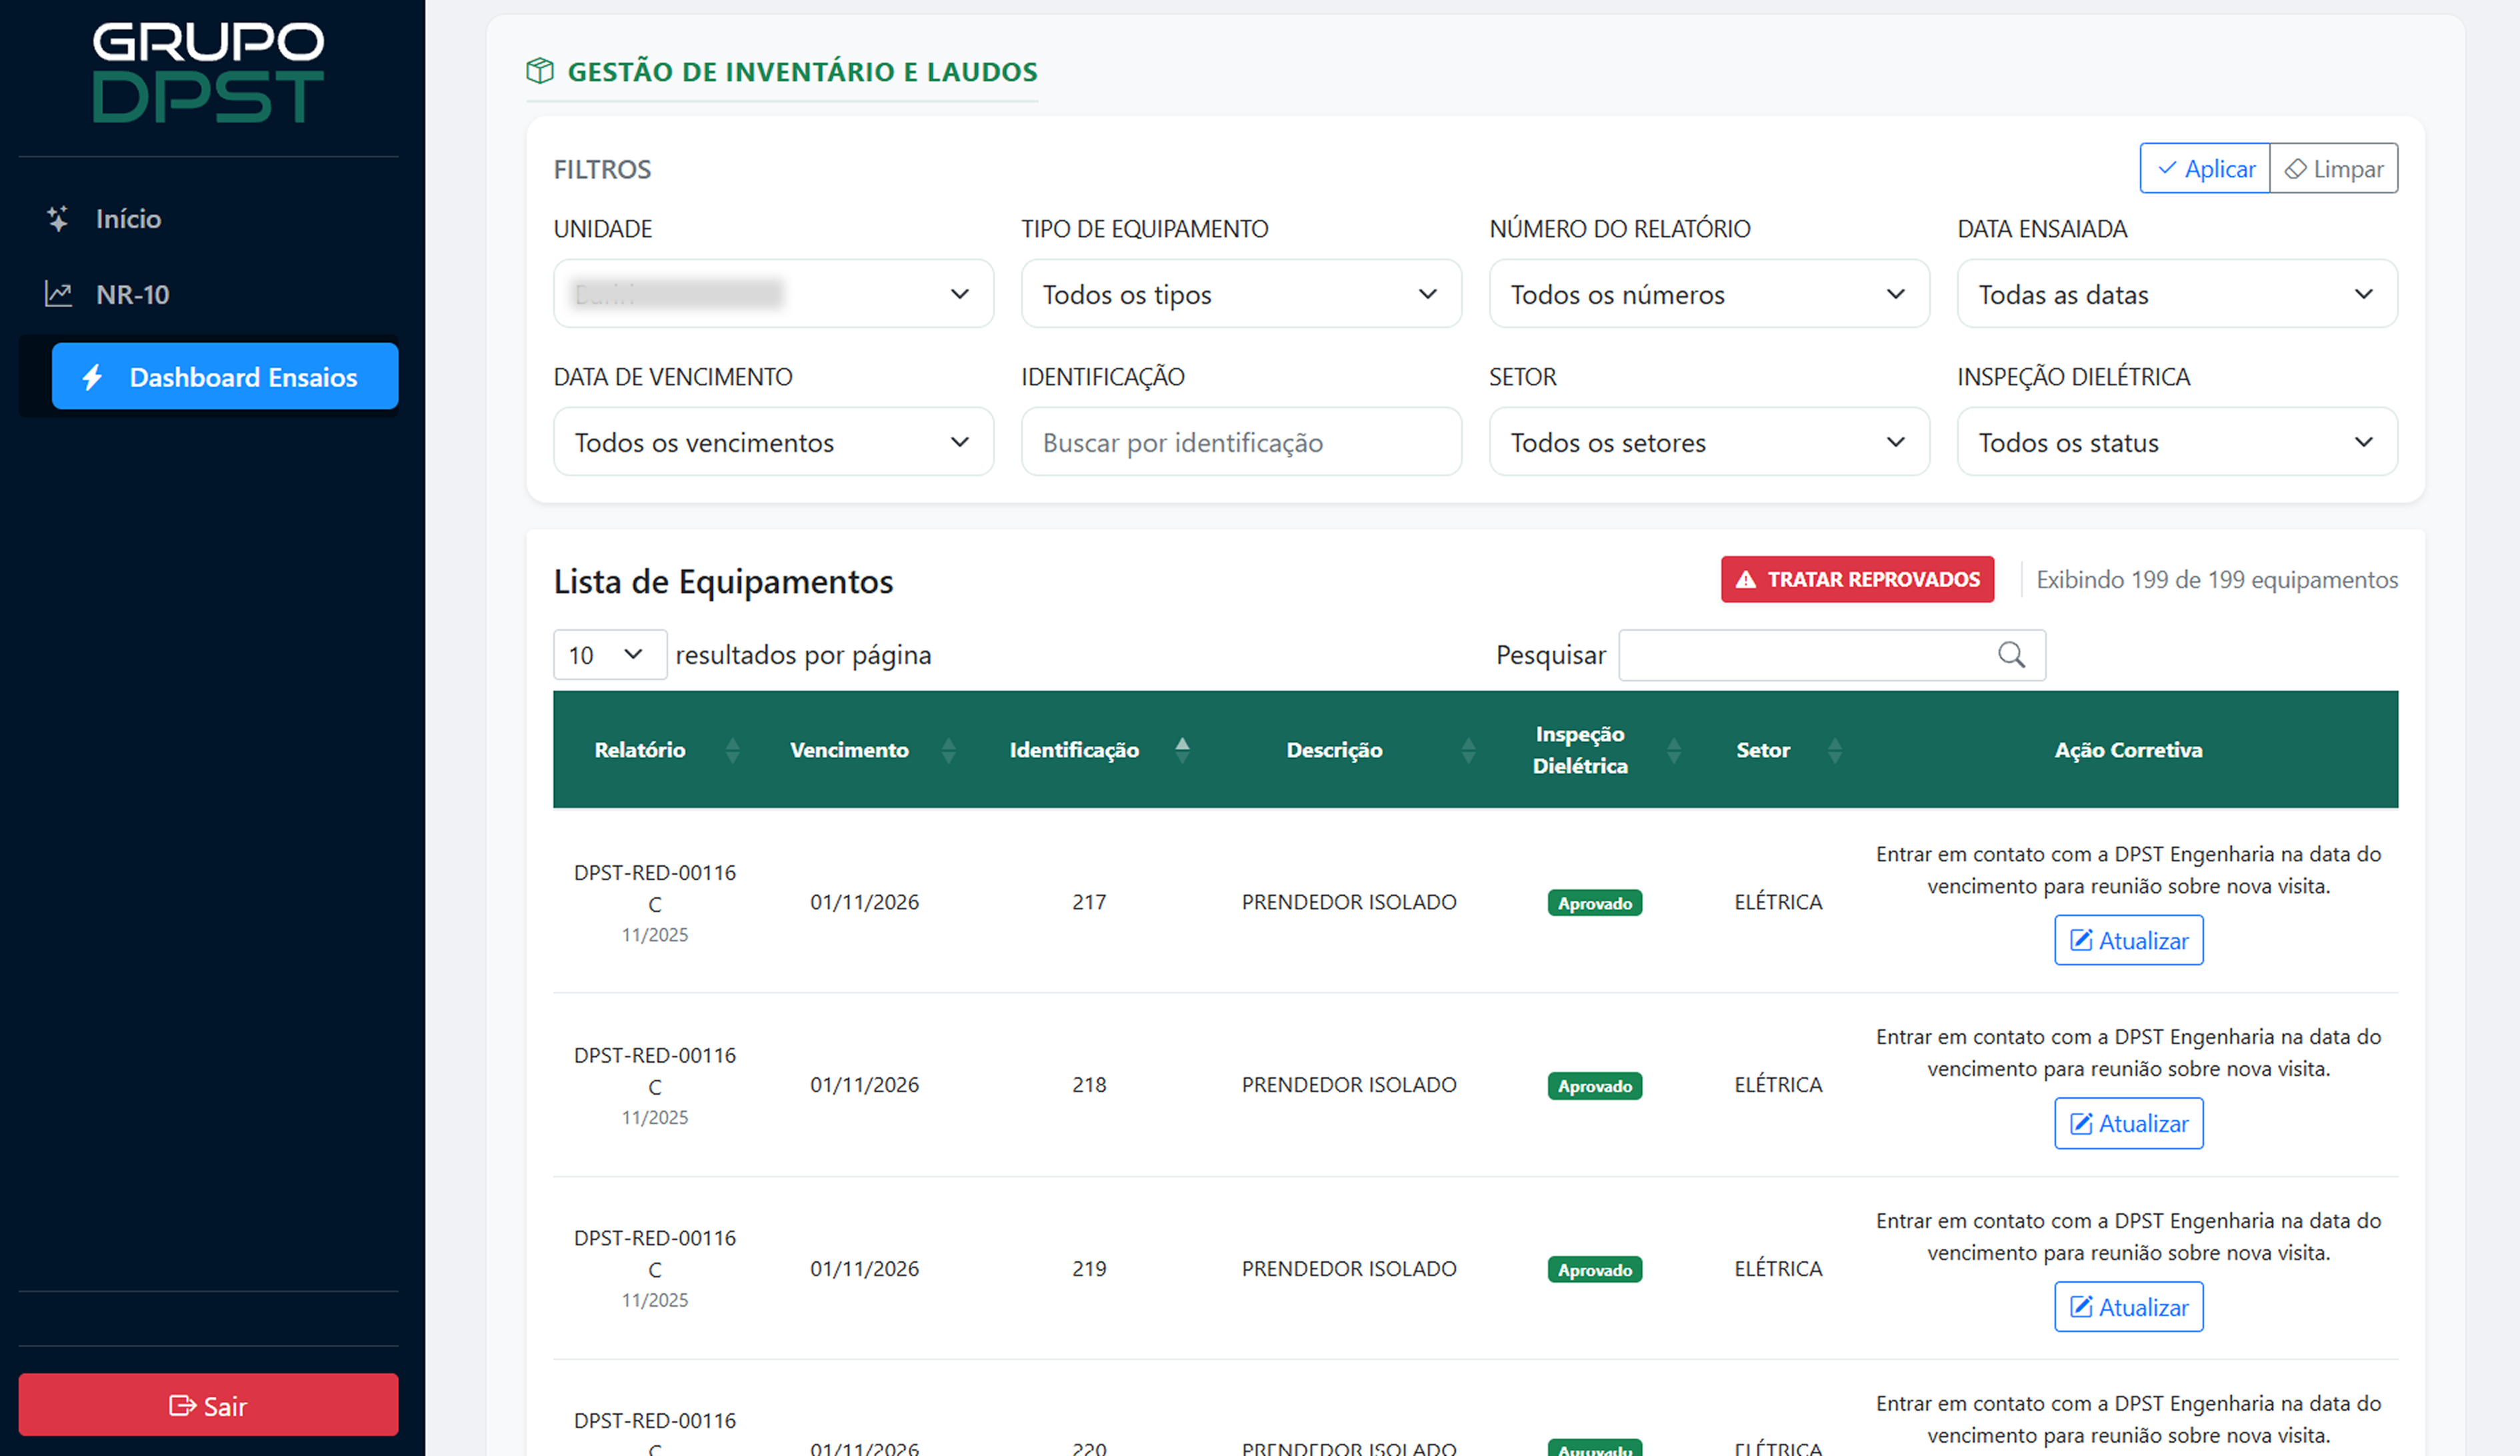2520x1456 pixels.
Task: Click the Aplicar filters button
Action: pyautogui.click(x=2205, y=168)
